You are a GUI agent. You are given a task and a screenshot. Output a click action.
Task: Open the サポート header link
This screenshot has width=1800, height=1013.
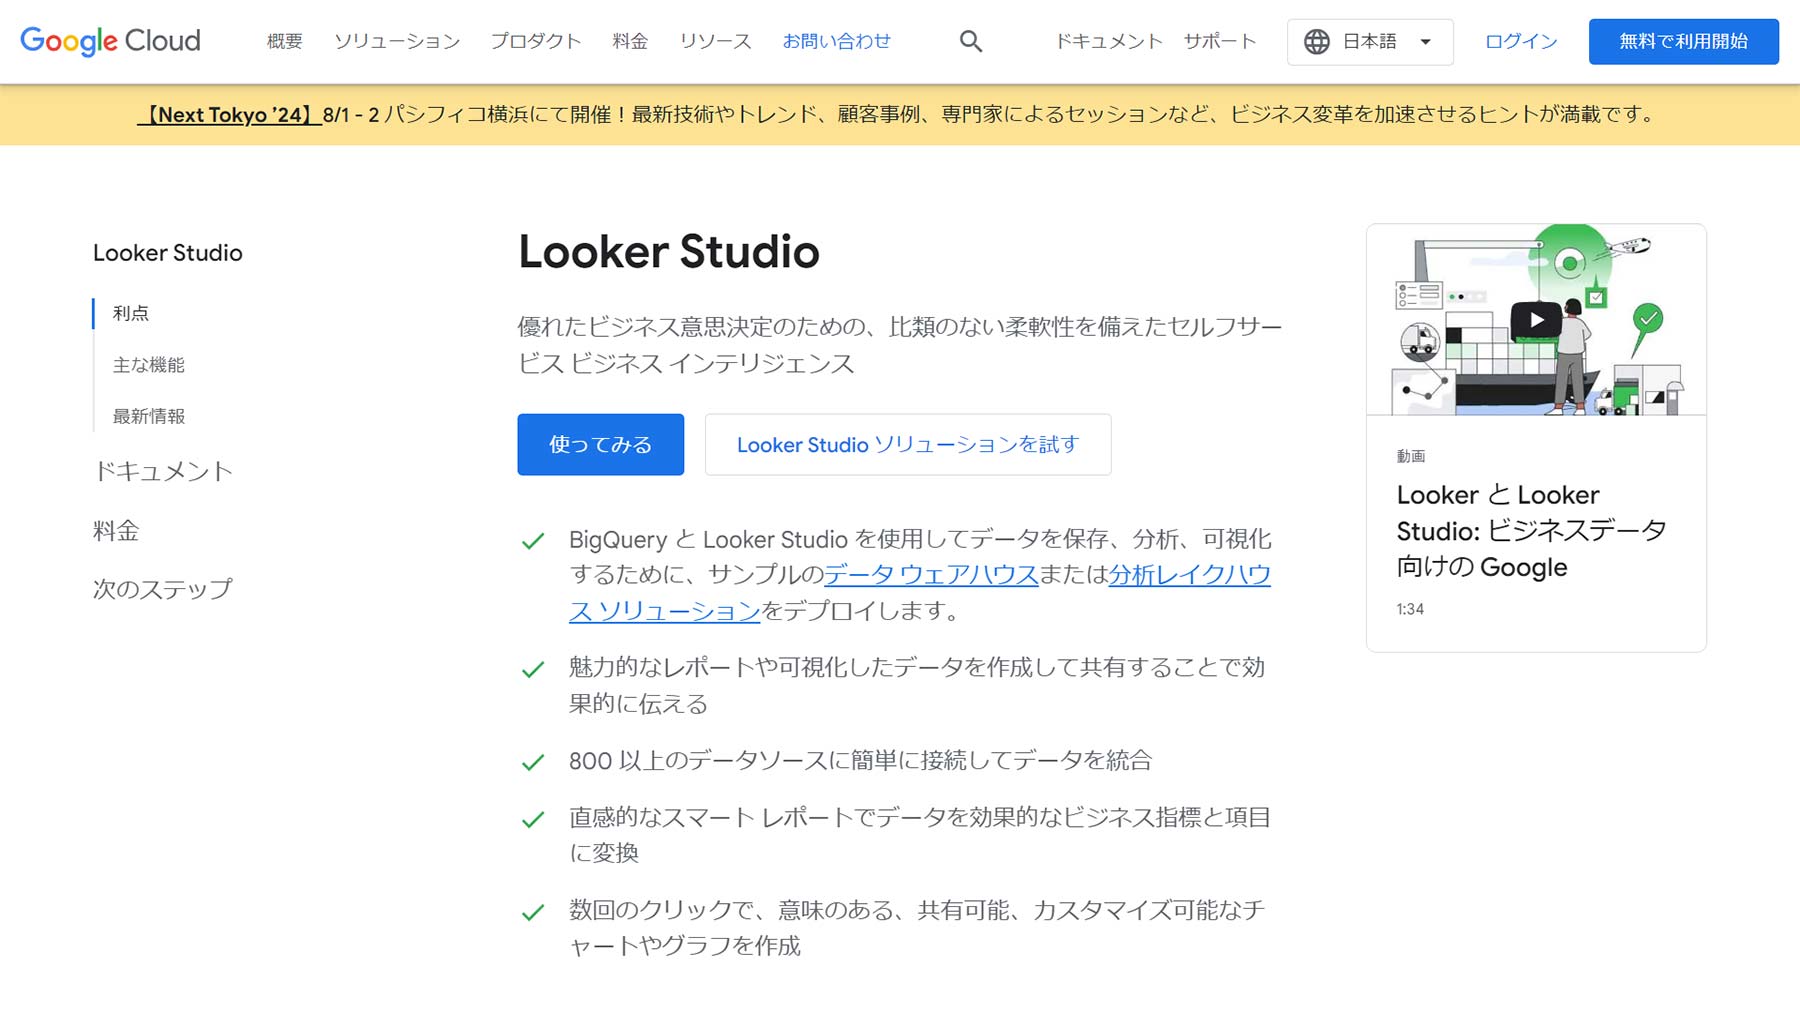(x=1220, y=41)
